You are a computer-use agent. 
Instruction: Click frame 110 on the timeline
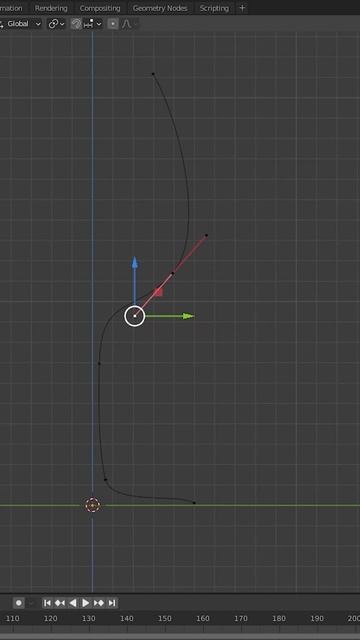(x=12, y=618)
